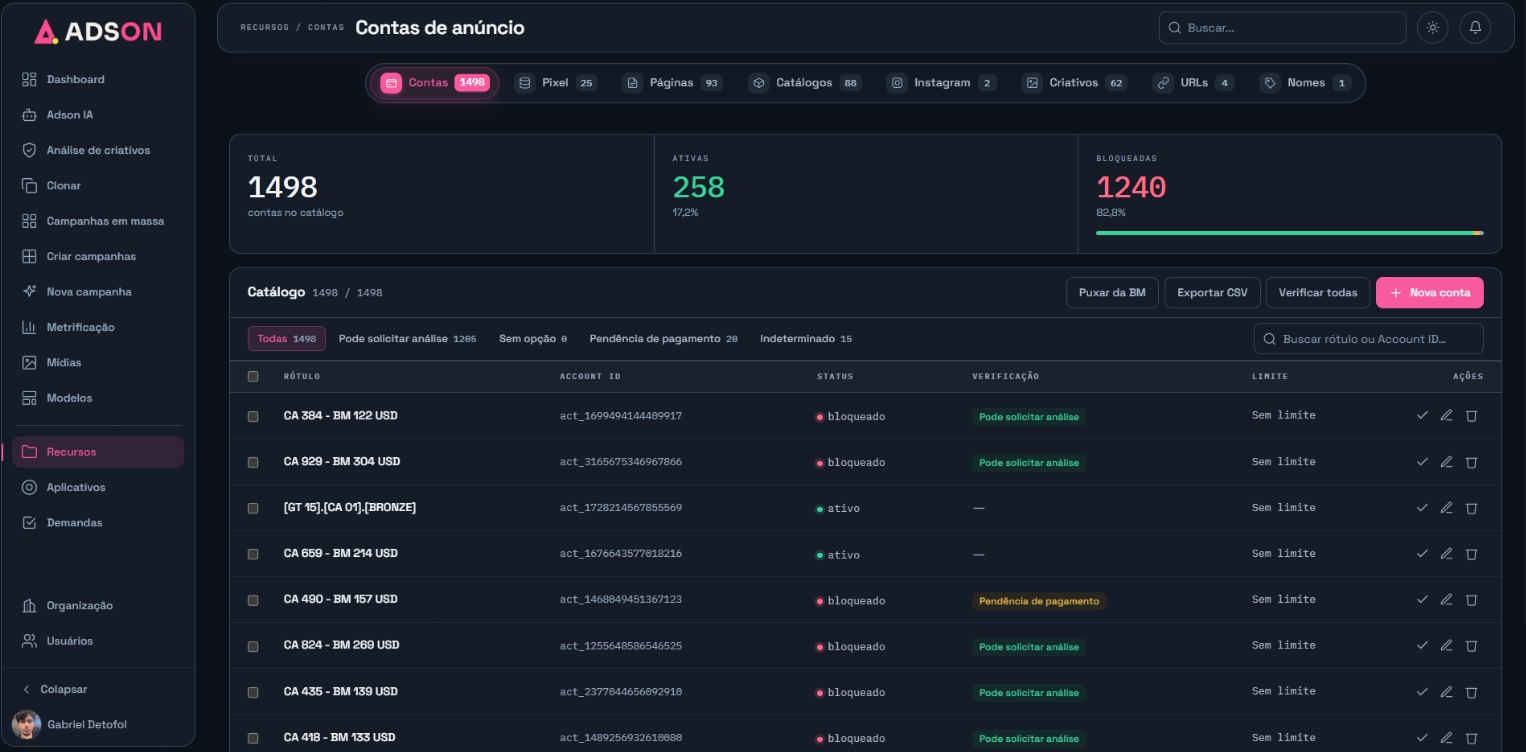Image resolution: width=1526 pixels, height=752 pixels.
Task: Open Organização in sidebar
Action: coord(98,606)
